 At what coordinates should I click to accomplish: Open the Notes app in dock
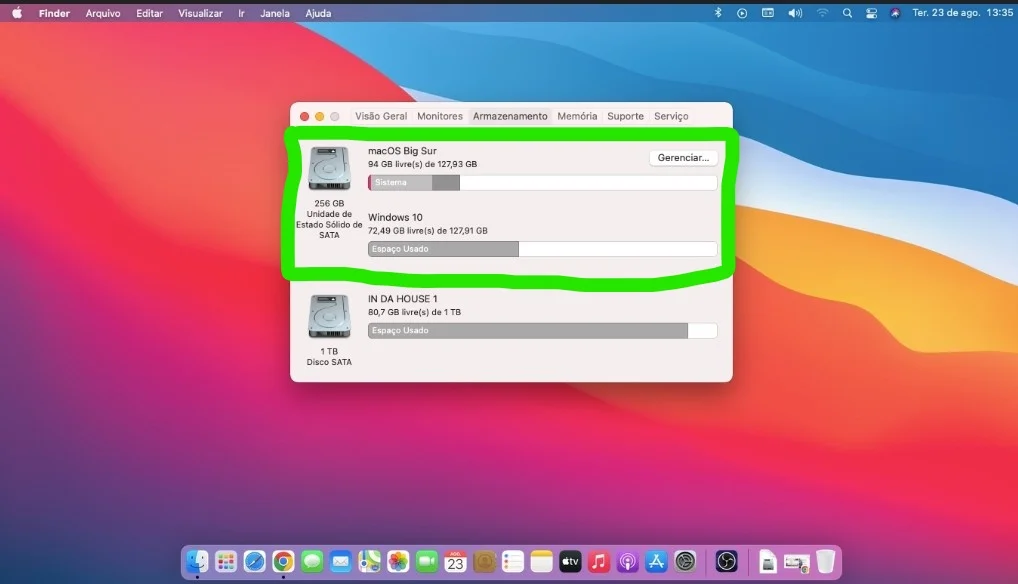[541, 561]
